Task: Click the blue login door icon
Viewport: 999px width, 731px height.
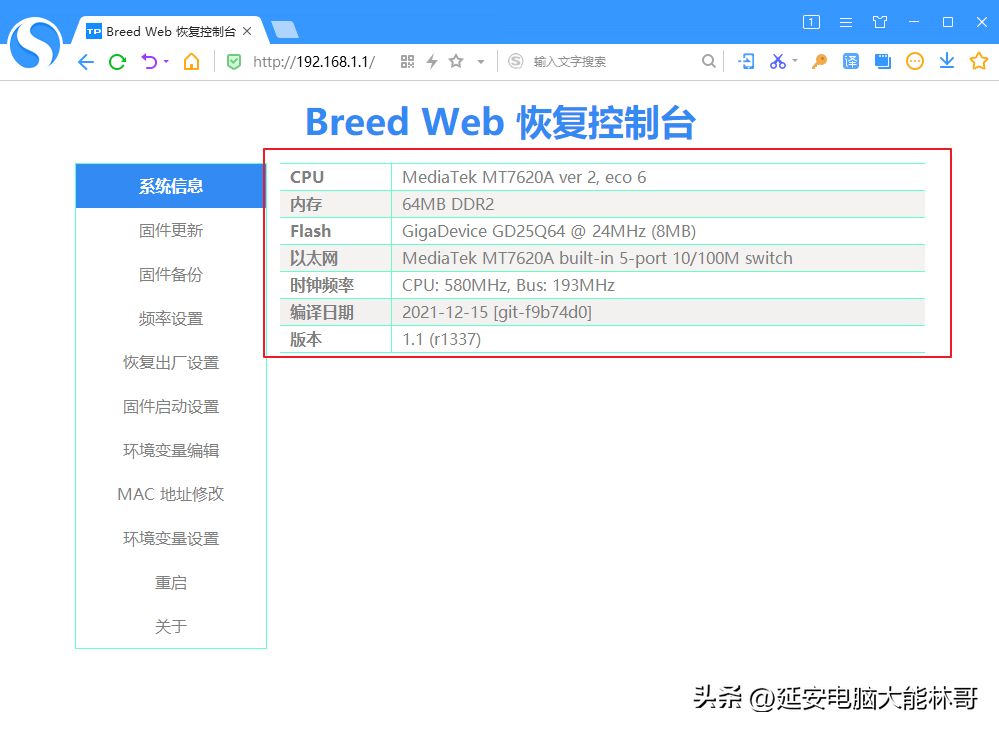Action: (x=746, y=61)
